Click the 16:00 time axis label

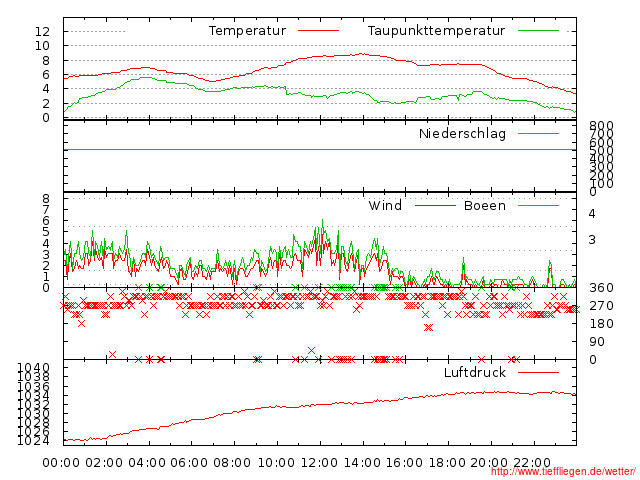pos(404,463)
